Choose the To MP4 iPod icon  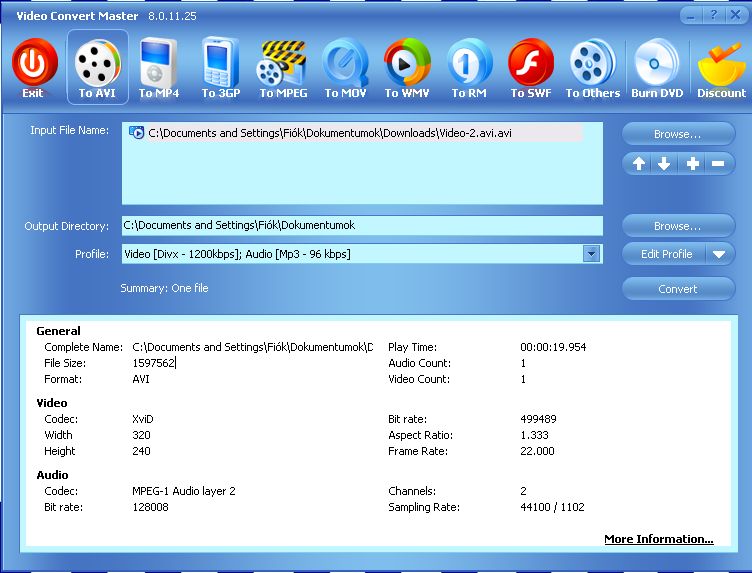pos(159,63)
